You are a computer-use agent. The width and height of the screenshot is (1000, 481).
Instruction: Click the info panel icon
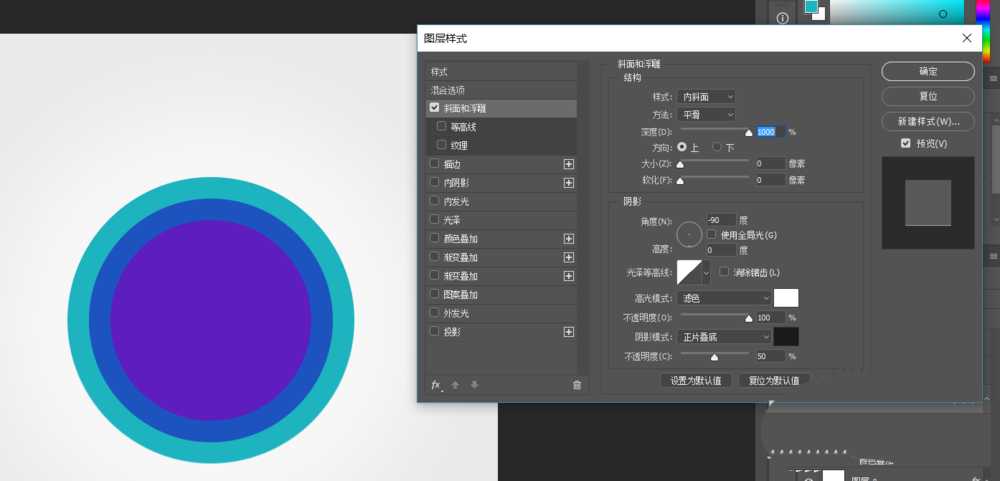point(782,18)
